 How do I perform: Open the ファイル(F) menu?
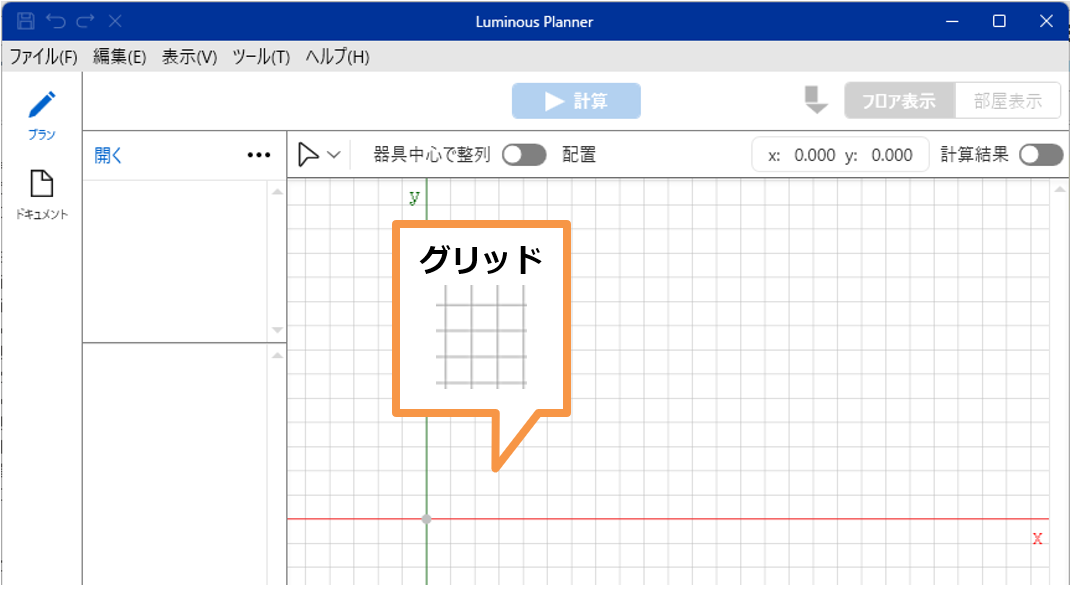pyautogui.click(x=43, y=57)
